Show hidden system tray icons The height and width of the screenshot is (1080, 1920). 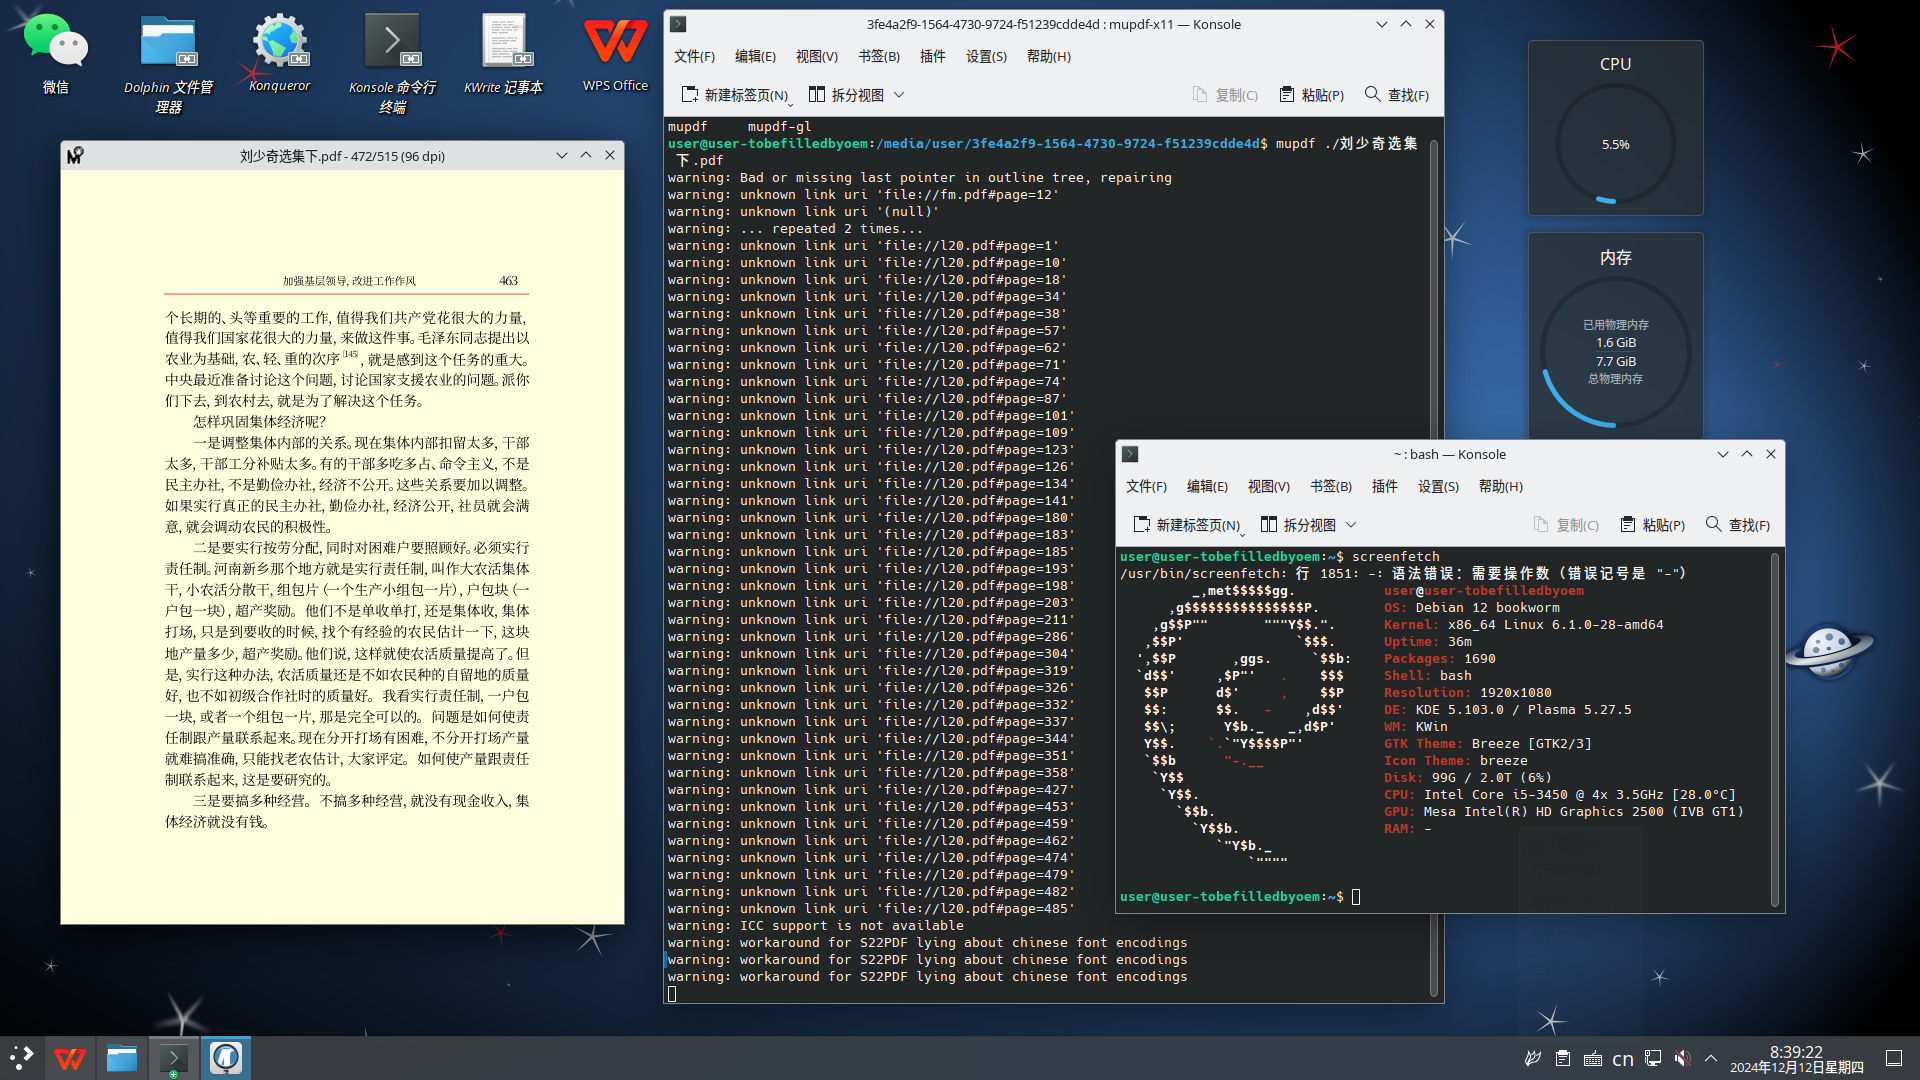coord(1711,1058)
